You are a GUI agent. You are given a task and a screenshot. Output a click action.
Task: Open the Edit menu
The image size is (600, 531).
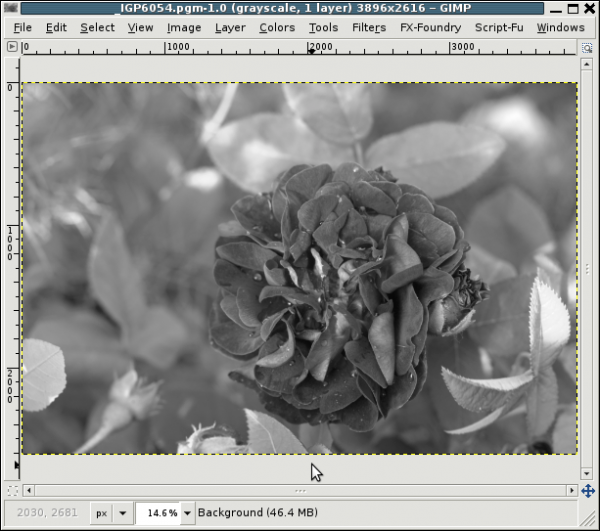(x=56, y=28)
